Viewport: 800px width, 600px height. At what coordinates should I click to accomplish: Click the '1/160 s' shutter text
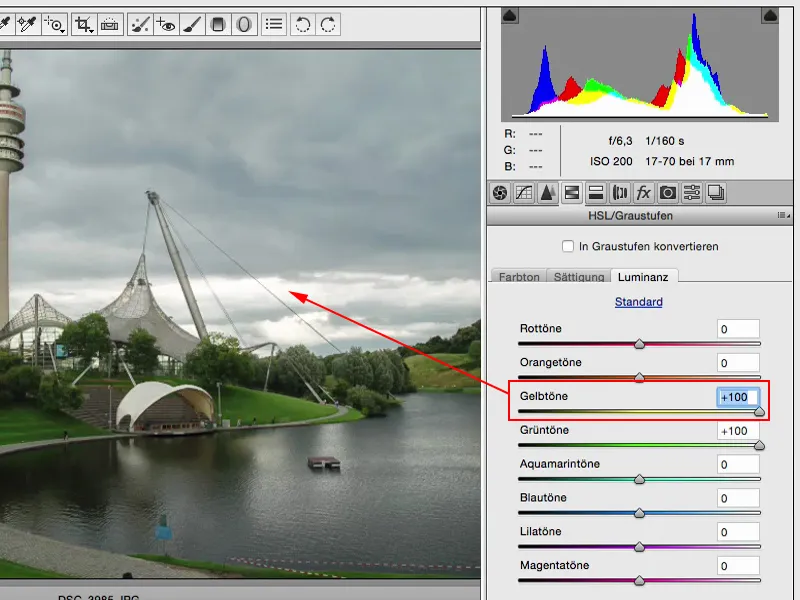coord(664,141)
